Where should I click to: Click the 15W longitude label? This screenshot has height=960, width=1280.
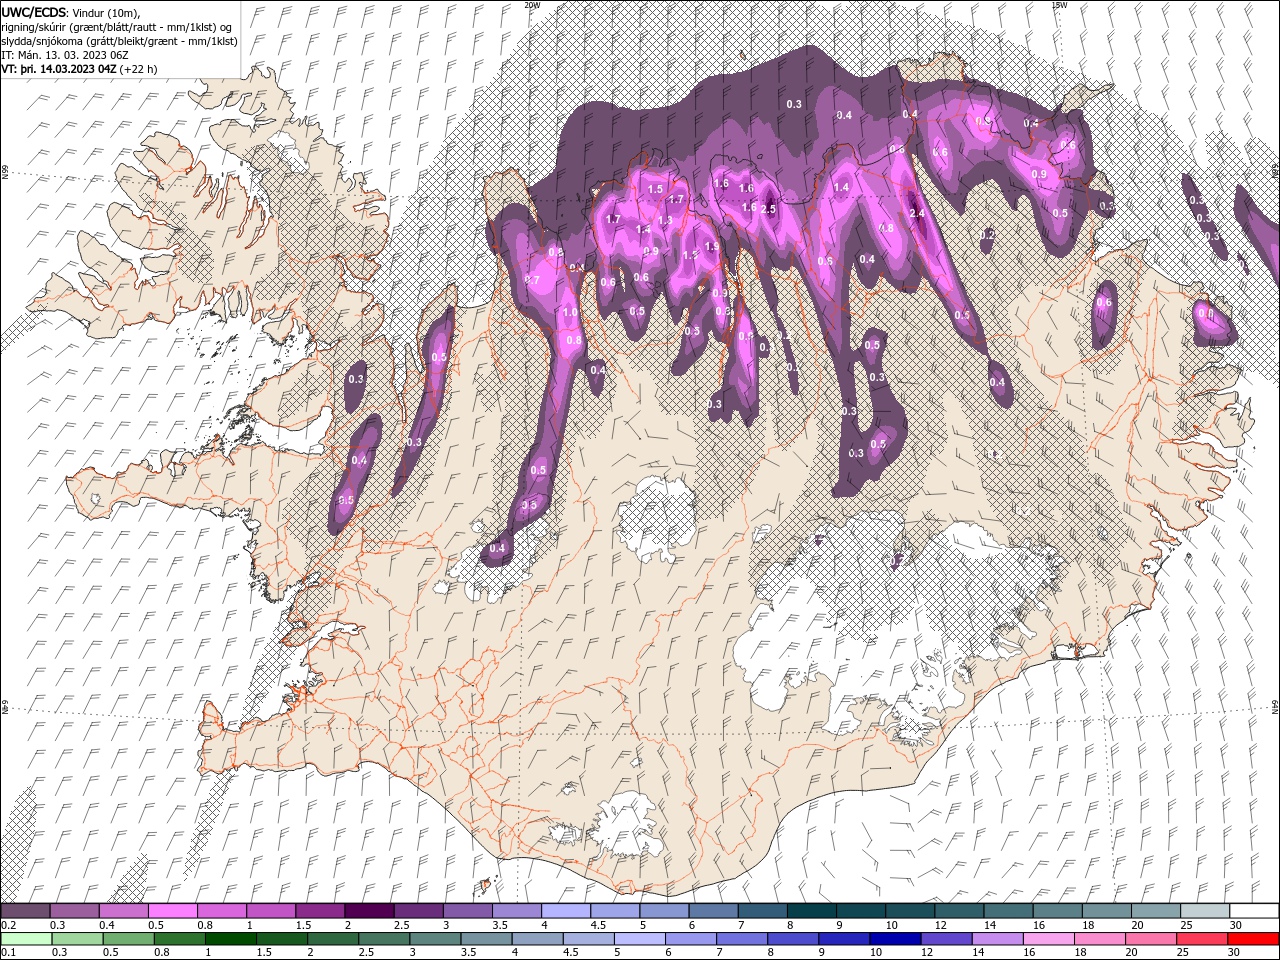1060,5
